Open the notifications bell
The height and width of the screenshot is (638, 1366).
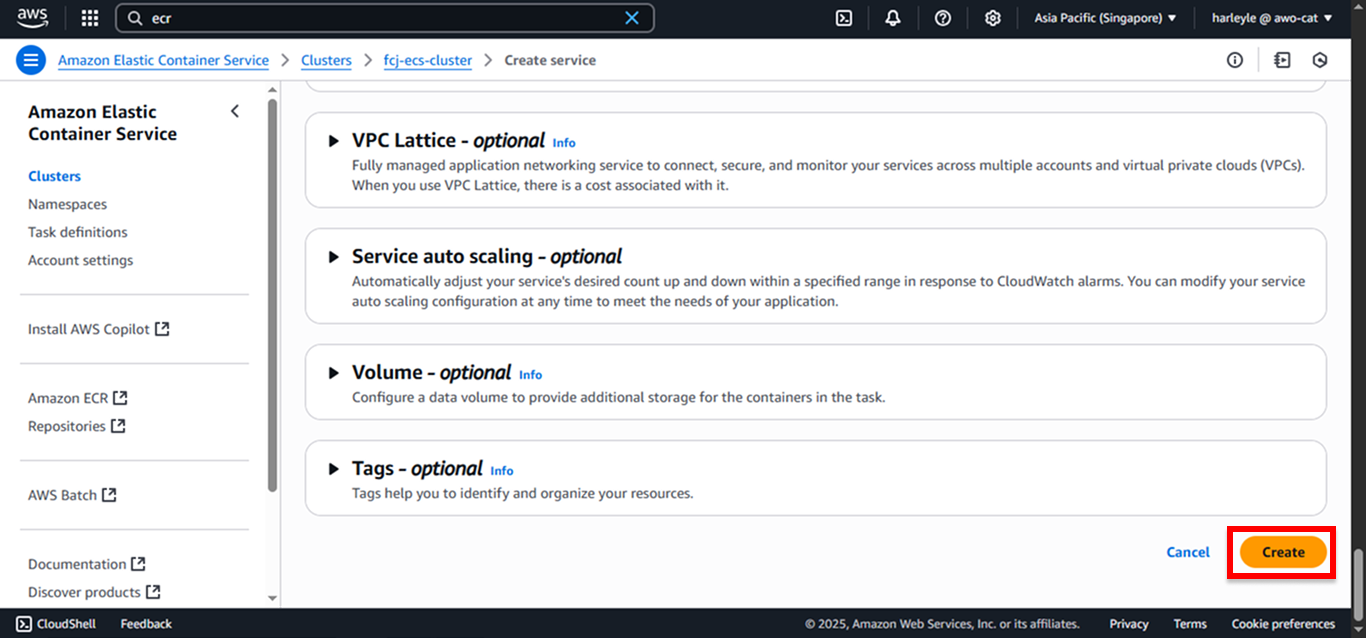(893, 18)
